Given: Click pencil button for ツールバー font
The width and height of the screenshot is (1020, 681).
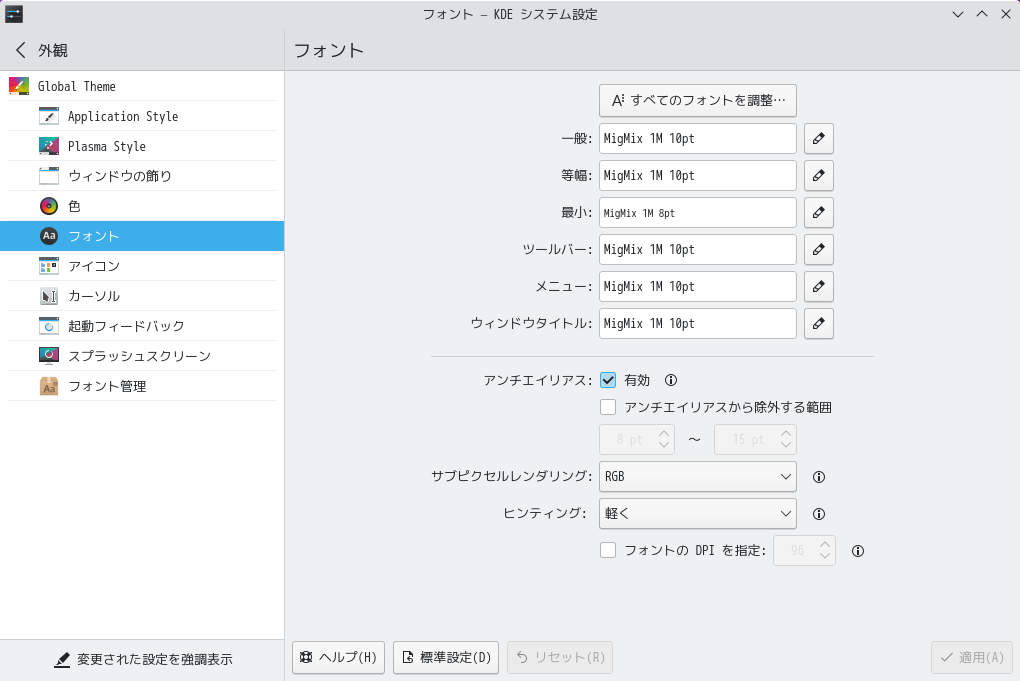Looking at the screenshot, I should coord(818,250).
